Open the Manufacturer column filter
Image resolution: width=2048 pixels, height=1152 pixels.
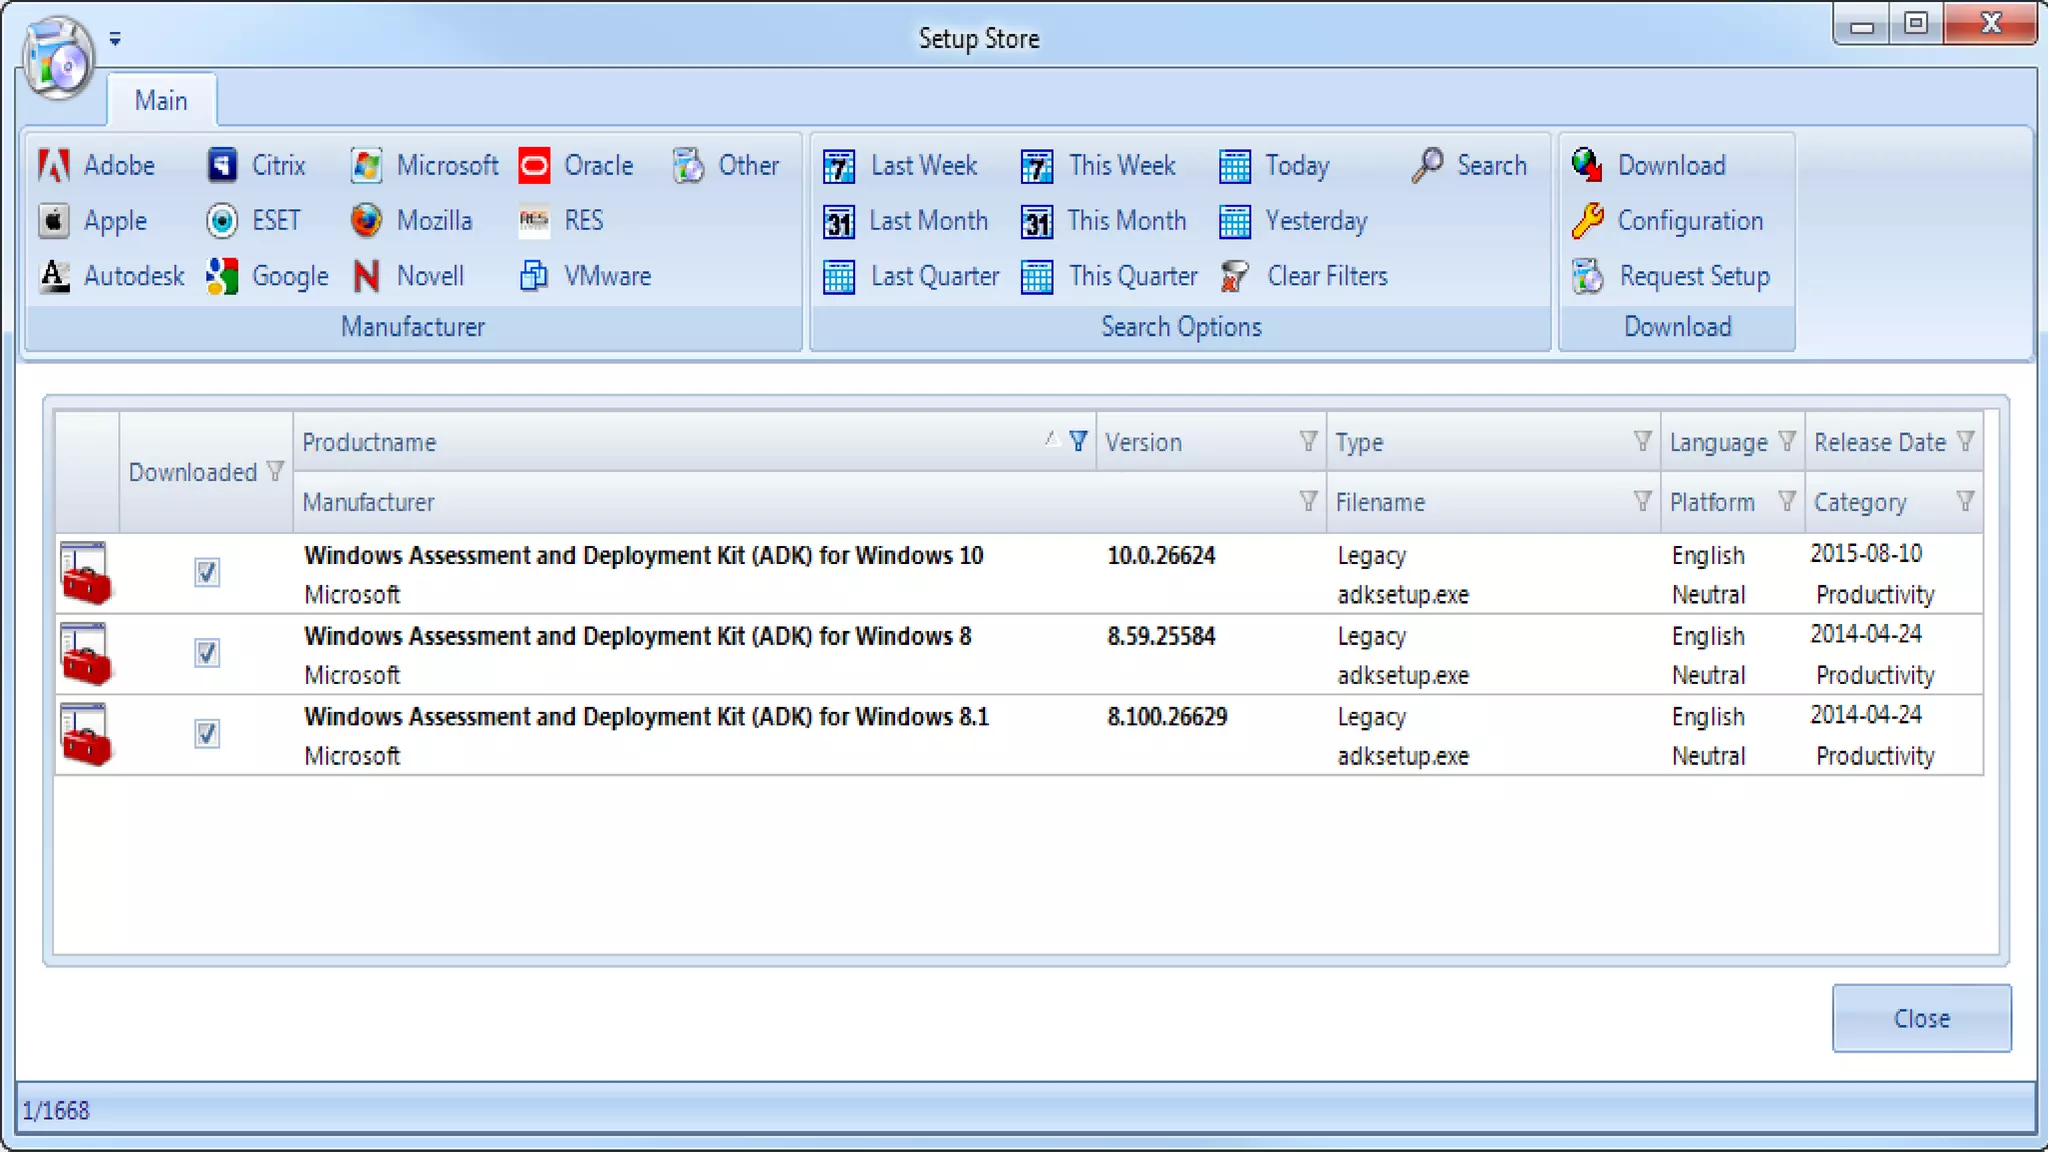(x=1308, y=501)
